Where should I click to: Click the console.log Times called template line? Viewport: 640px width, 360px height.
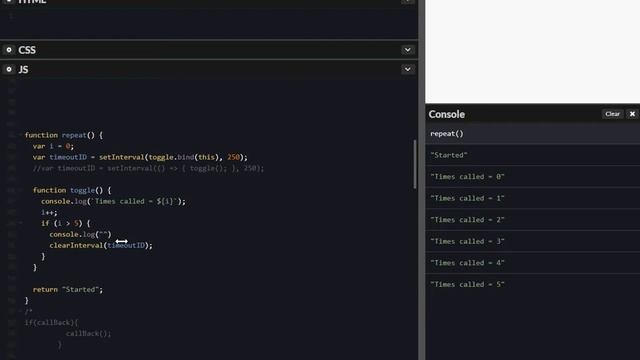pos(113,201)
